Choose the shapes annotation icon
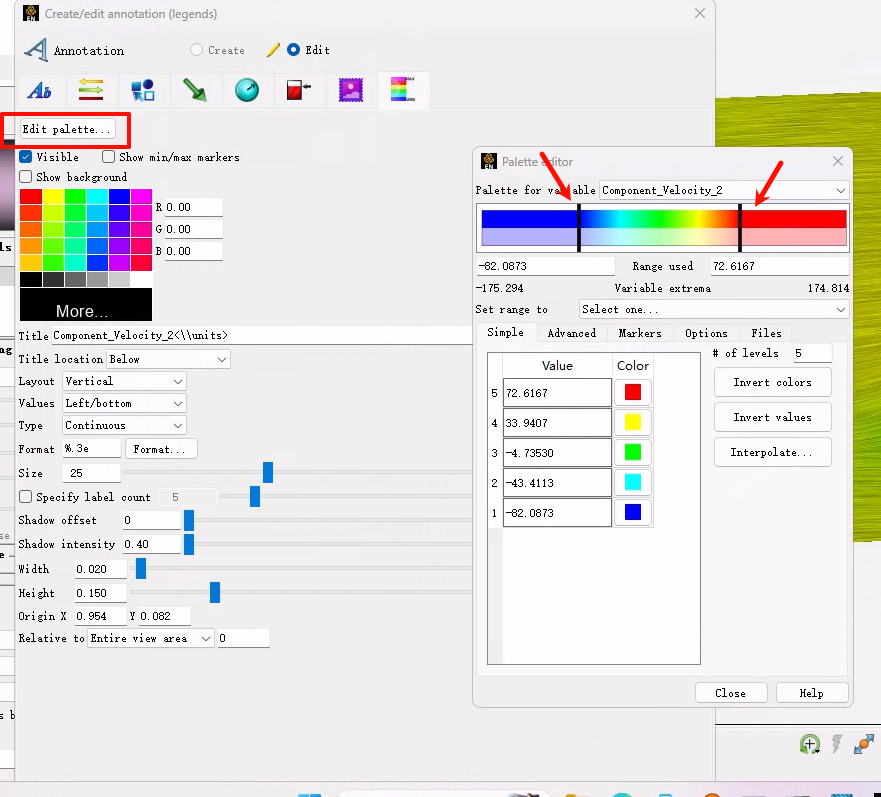This screenshot has height=797, width=881. [143, 91]
